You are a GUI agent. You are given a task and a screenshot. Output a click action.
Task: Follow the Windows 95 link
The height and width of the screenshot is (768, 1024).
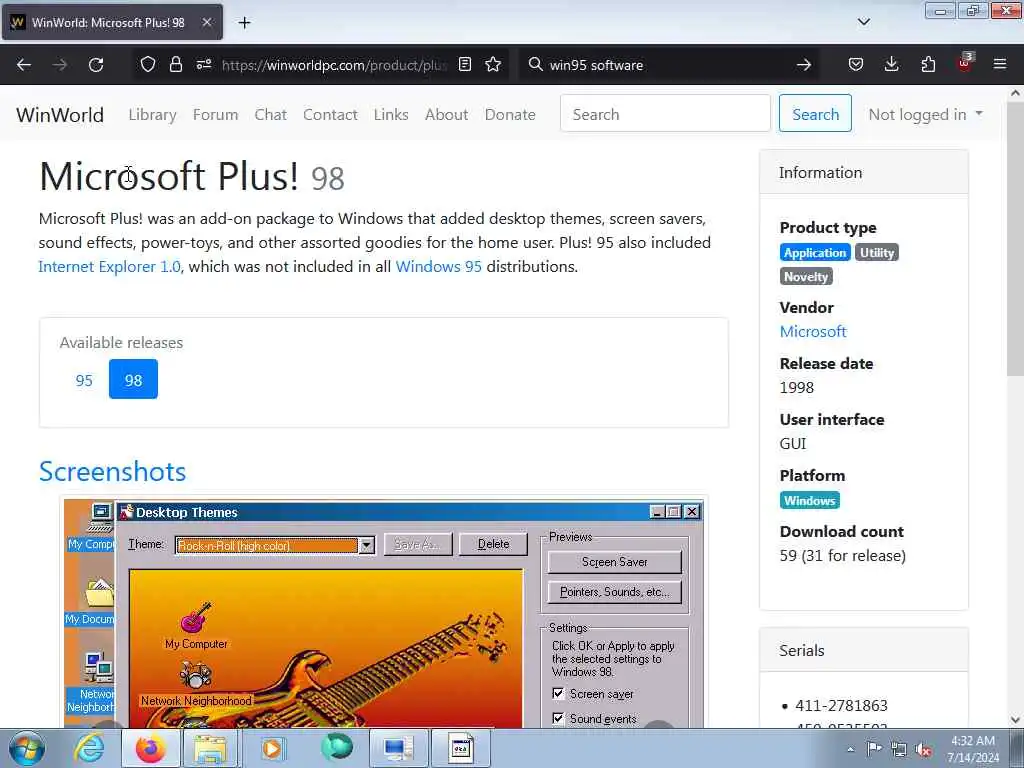coord(438,266)
